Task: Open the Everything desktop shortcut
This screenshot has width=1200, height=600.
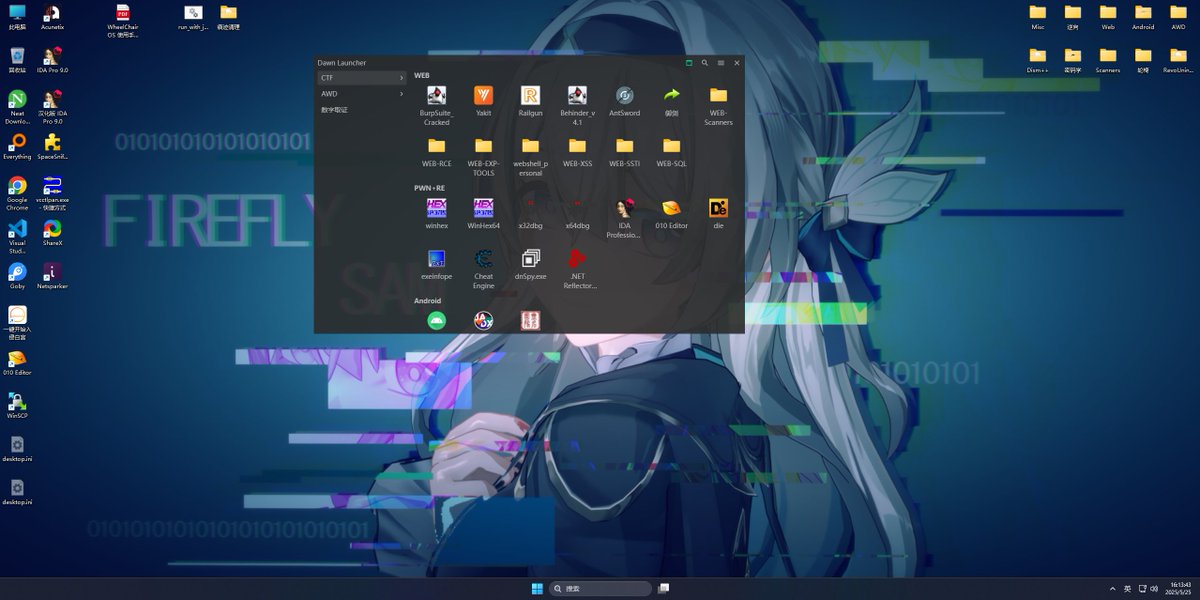Action: click(17, 146)
